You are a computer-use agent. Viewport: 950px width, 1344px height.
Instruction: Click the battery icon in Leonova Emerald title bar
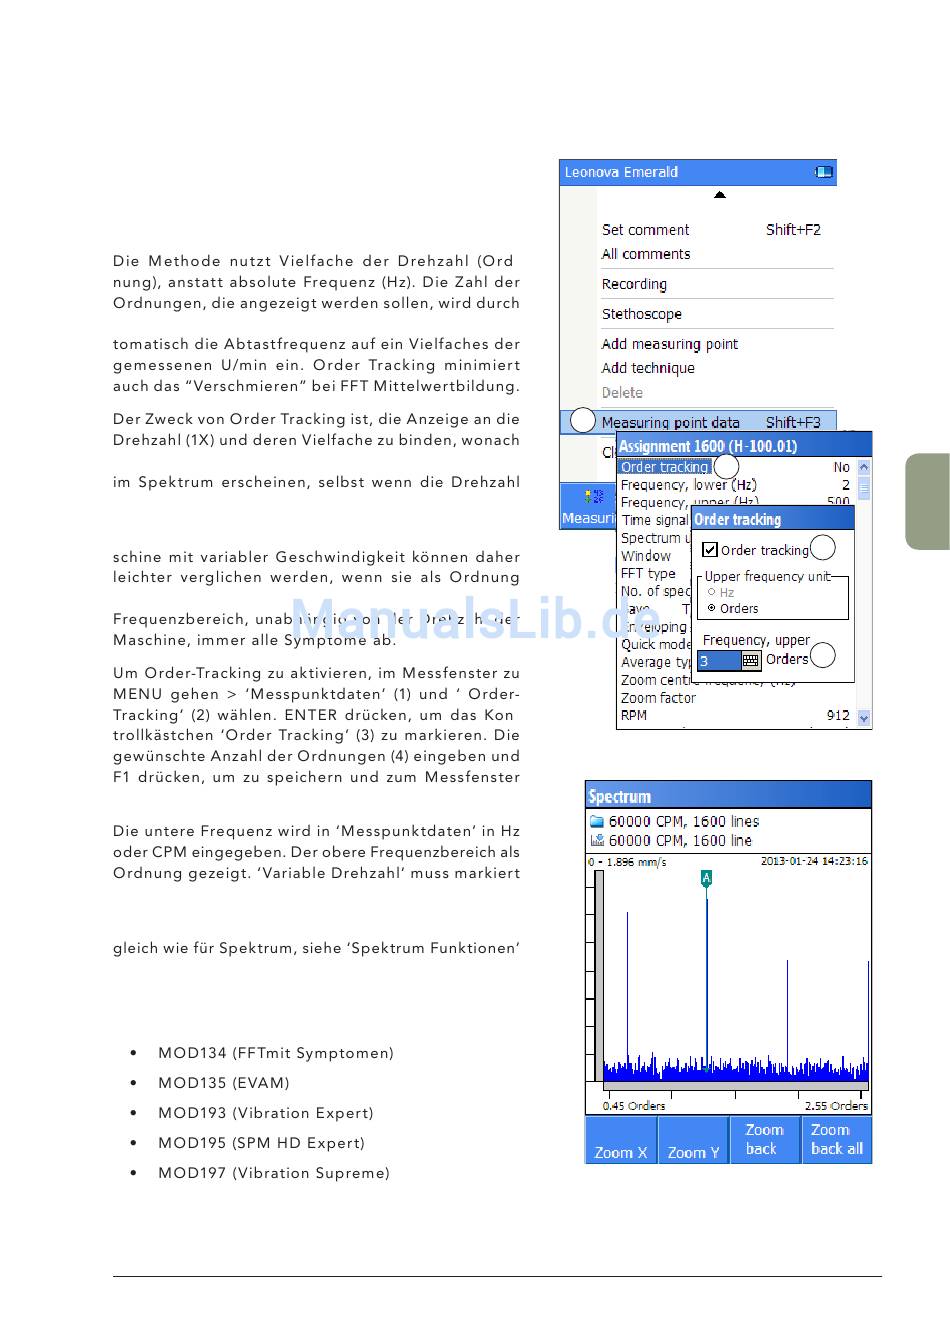pos(823,172)
